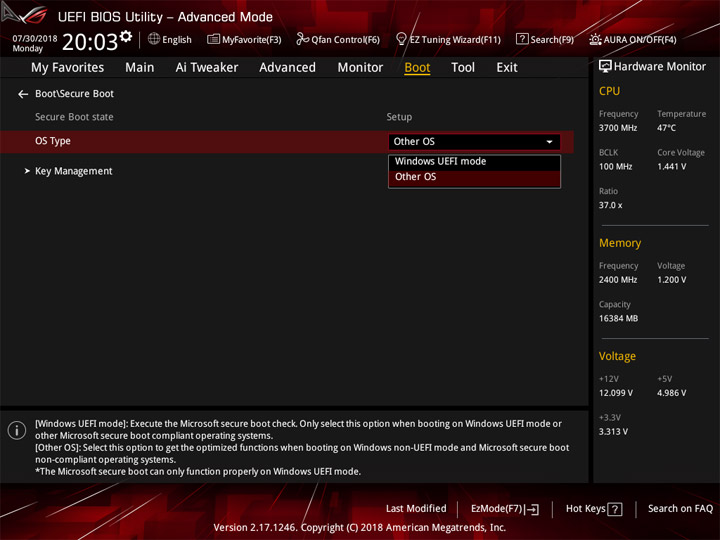Click the Hardware Monitor screen icon

click(x=605, y=67)
